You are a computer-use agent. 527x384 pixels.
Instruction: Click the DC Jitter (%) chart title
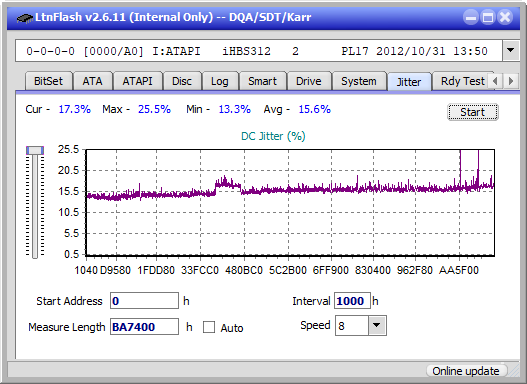coord(273,136)
